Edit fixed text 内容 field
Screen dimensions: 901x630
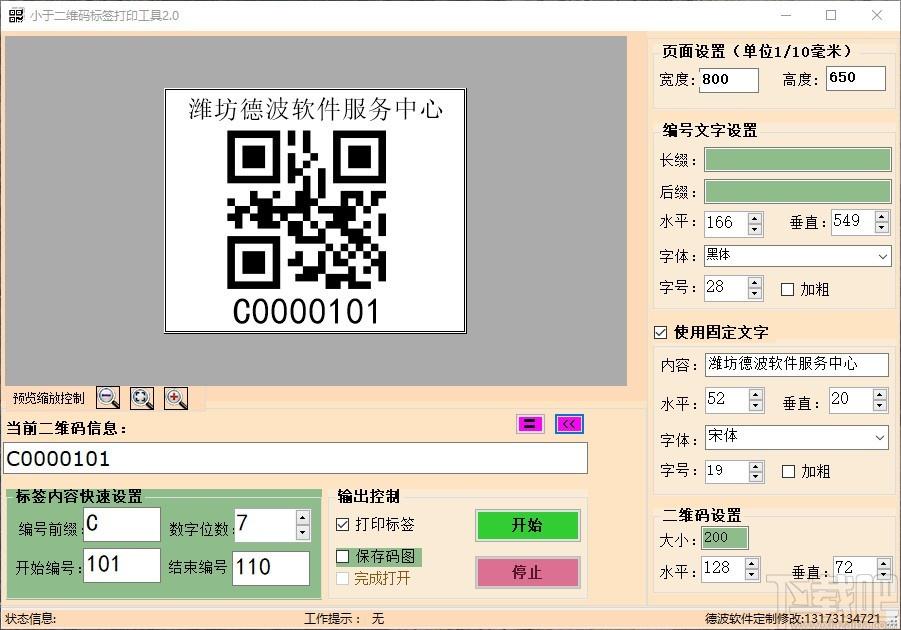796,364
